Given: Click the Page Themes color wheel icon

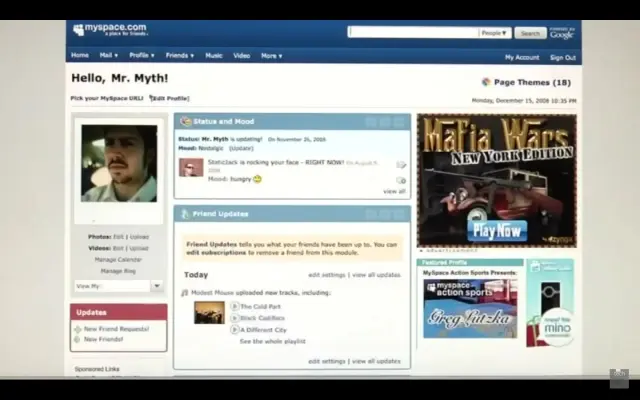Looking at the screenshot, I should (486, 82).
